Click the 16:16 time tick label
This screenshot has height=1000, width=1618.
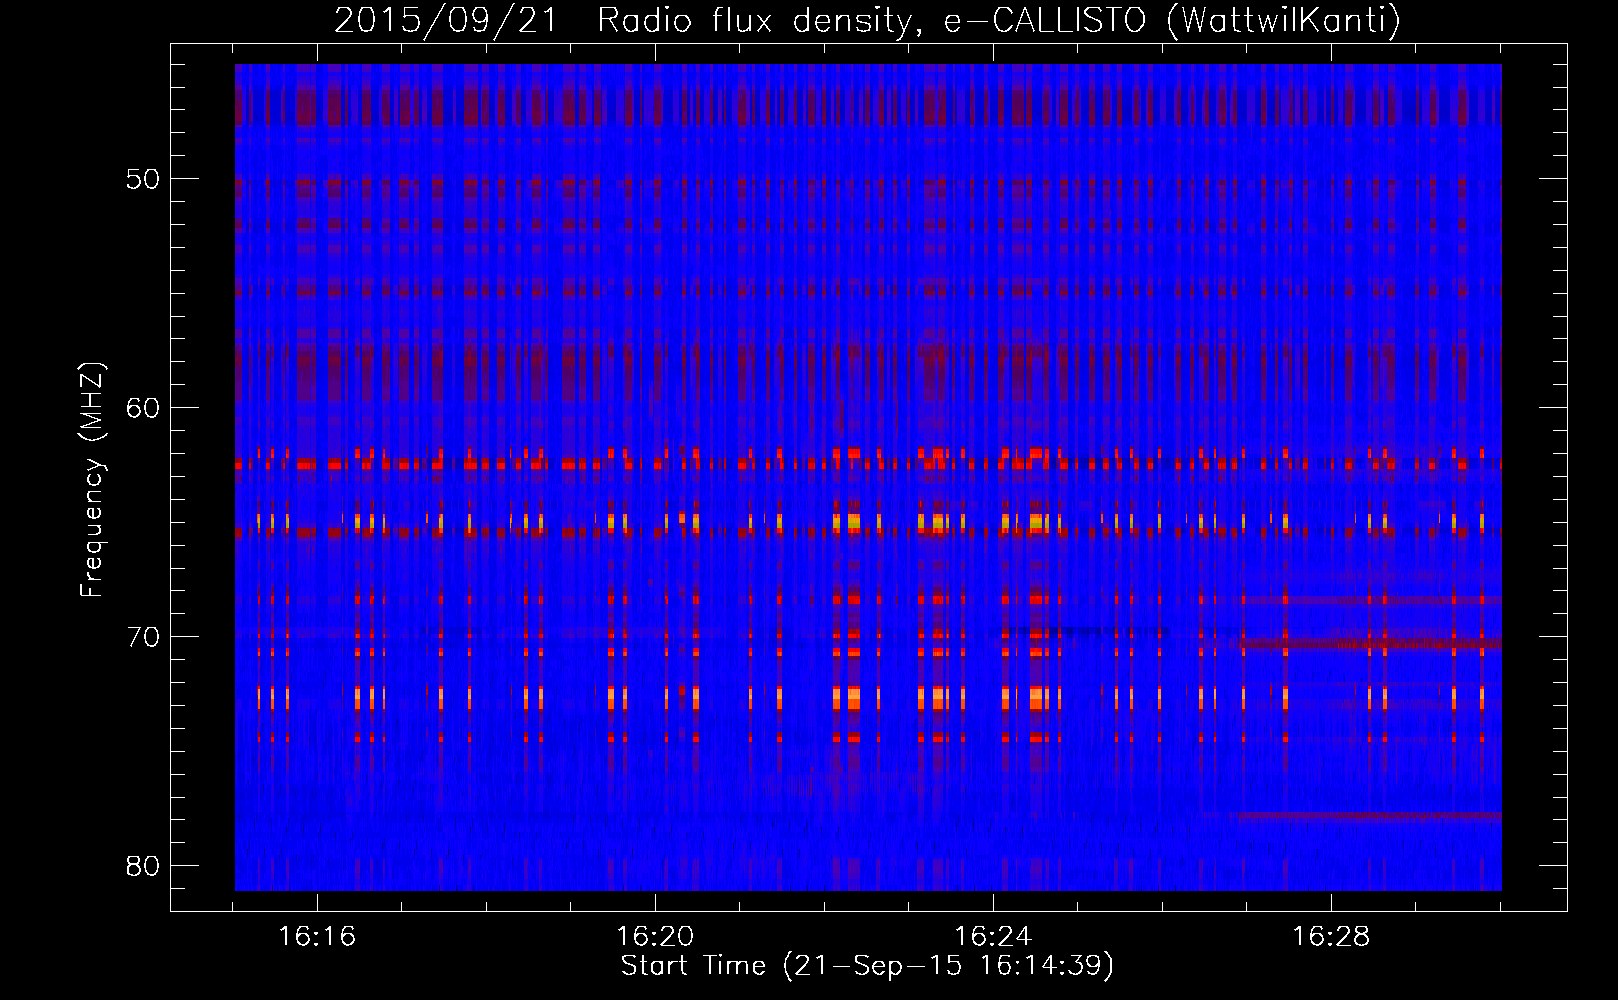[317, 937]
